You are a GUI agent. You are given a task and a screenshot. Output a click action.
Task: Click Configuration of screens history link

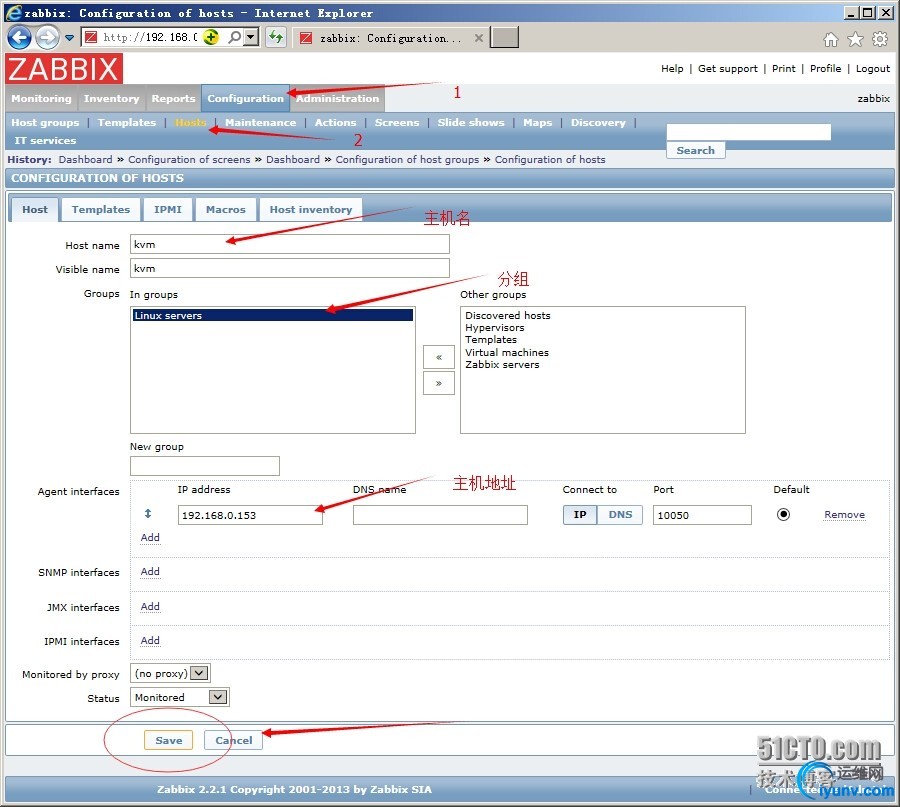coord(189,160)
